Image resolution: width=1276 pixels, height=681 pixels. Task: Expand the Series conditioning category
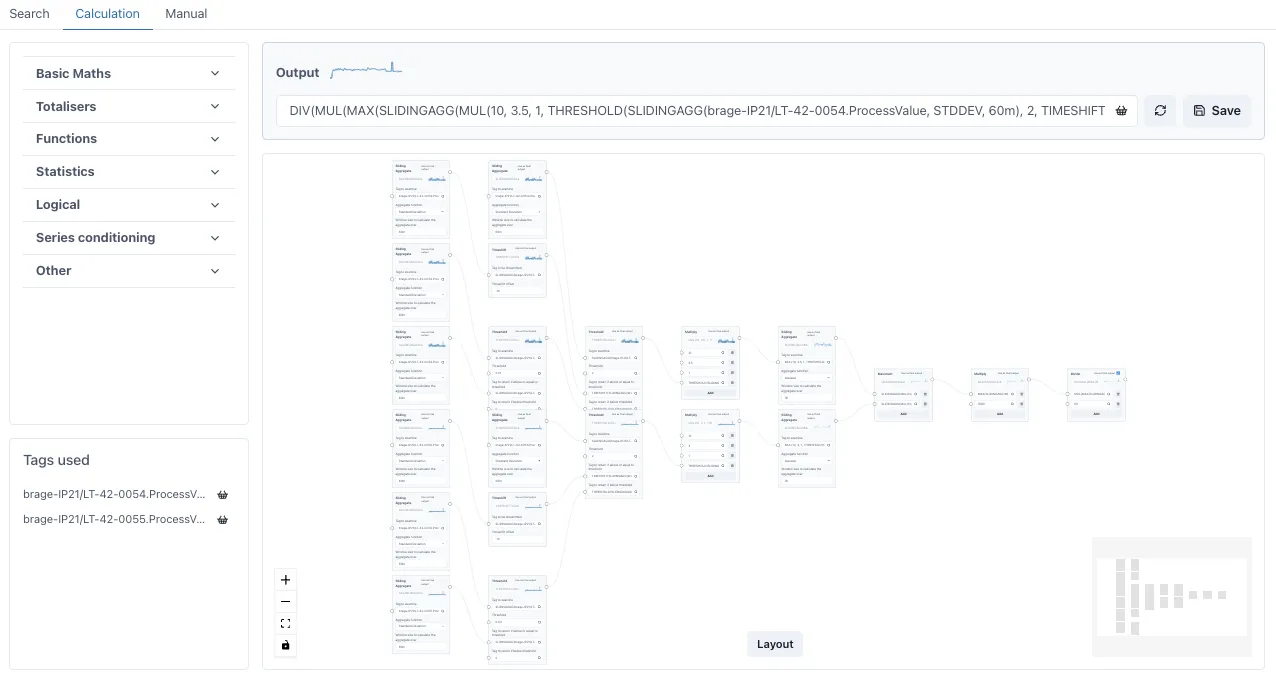point(128,237)
